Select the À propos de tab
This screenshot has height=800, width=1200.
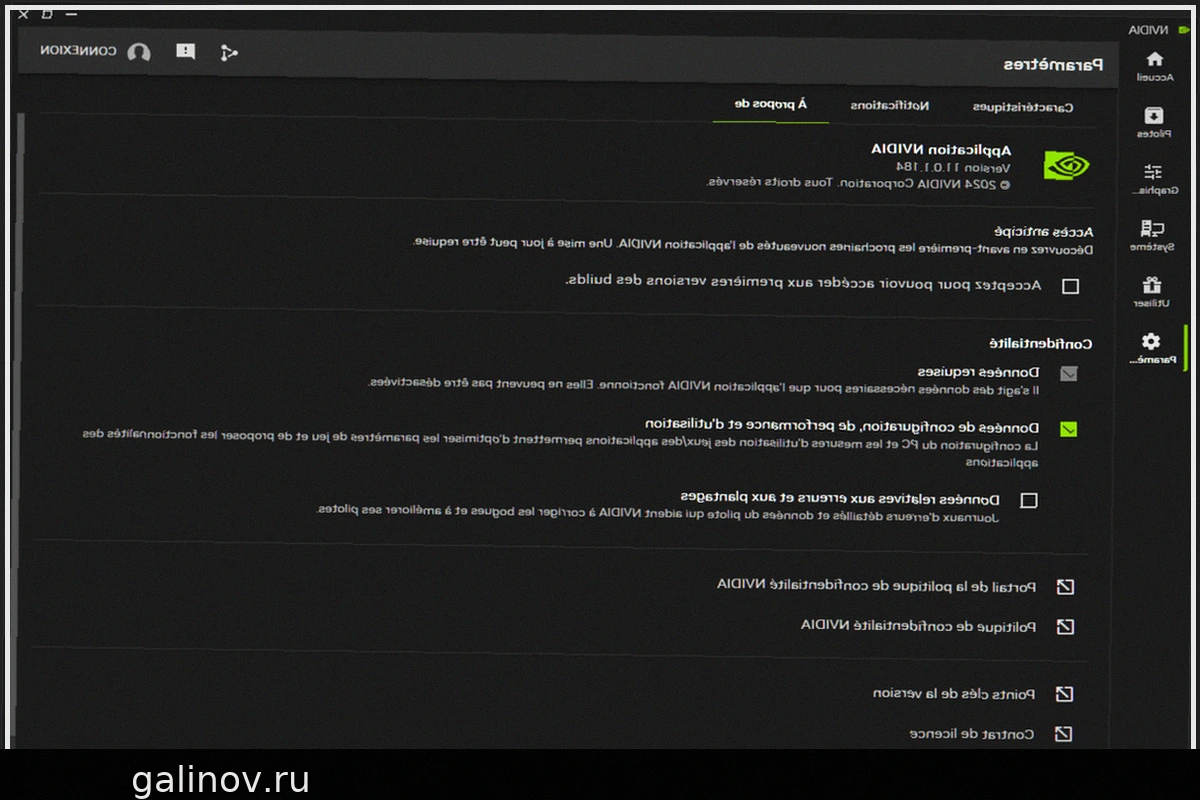(x=771, y=104)
